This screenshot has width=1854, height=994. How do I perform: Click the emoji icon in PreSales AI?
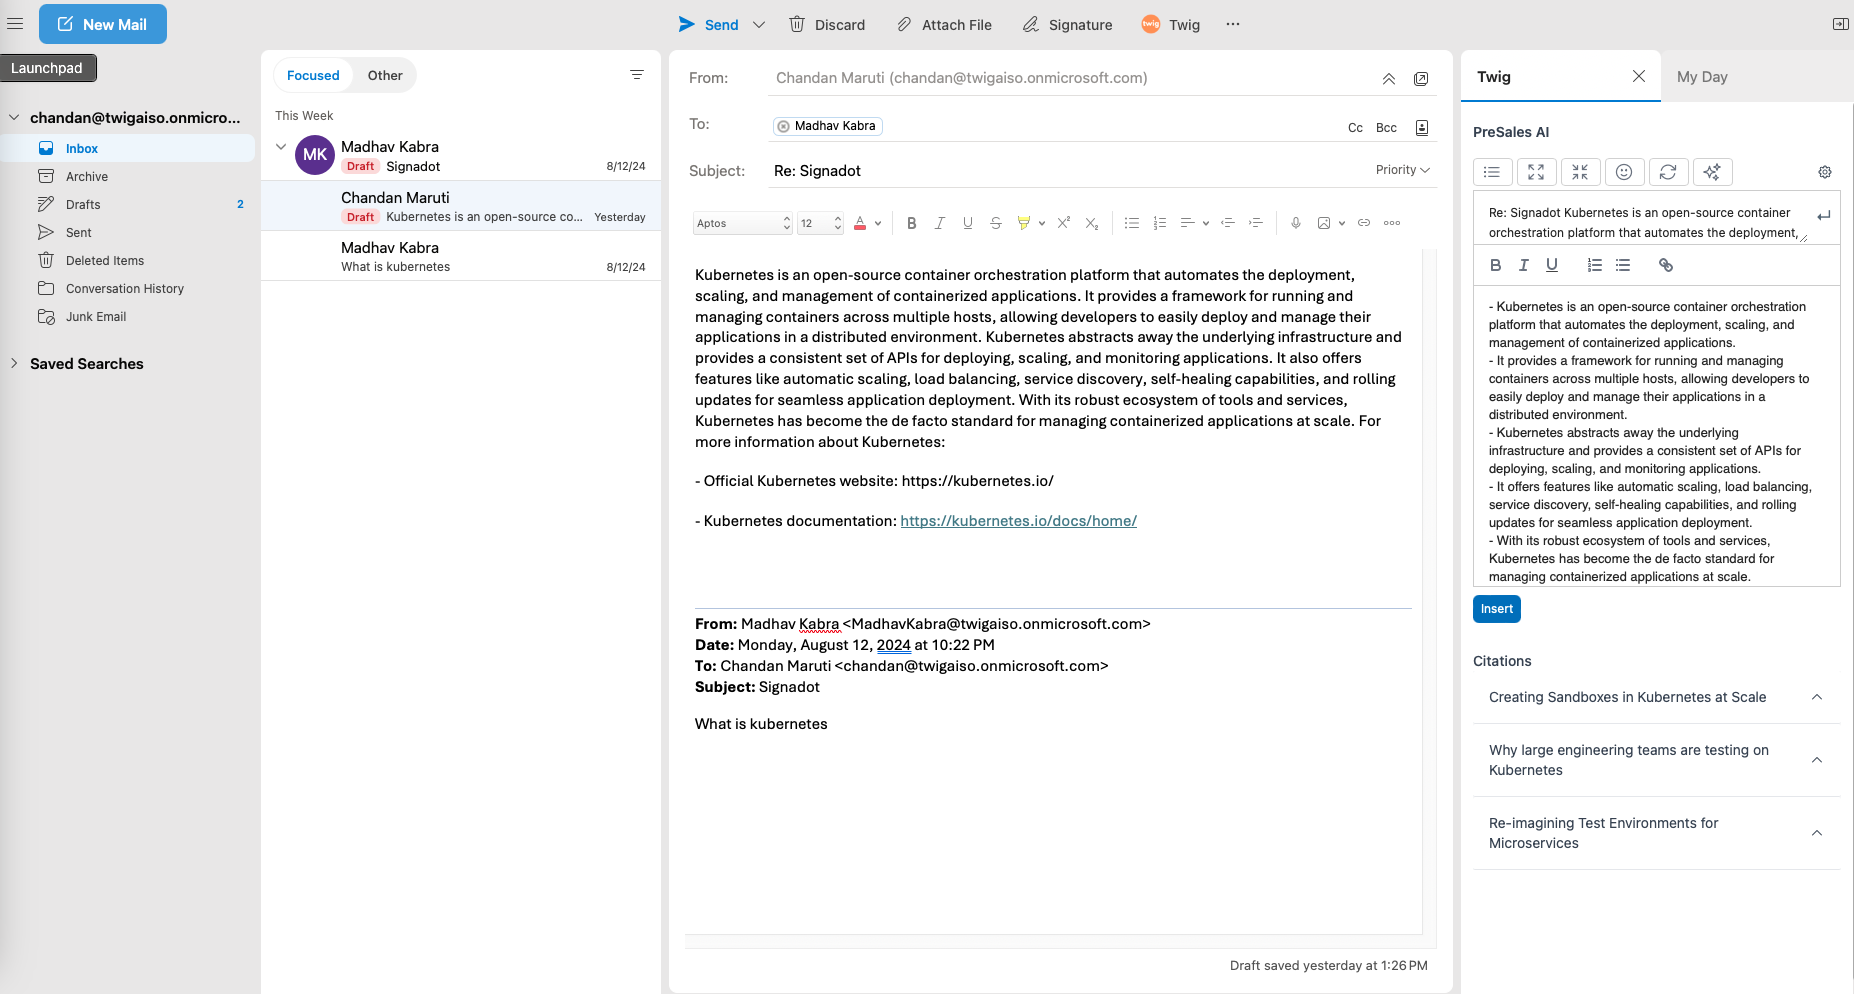pos(1624,172)
